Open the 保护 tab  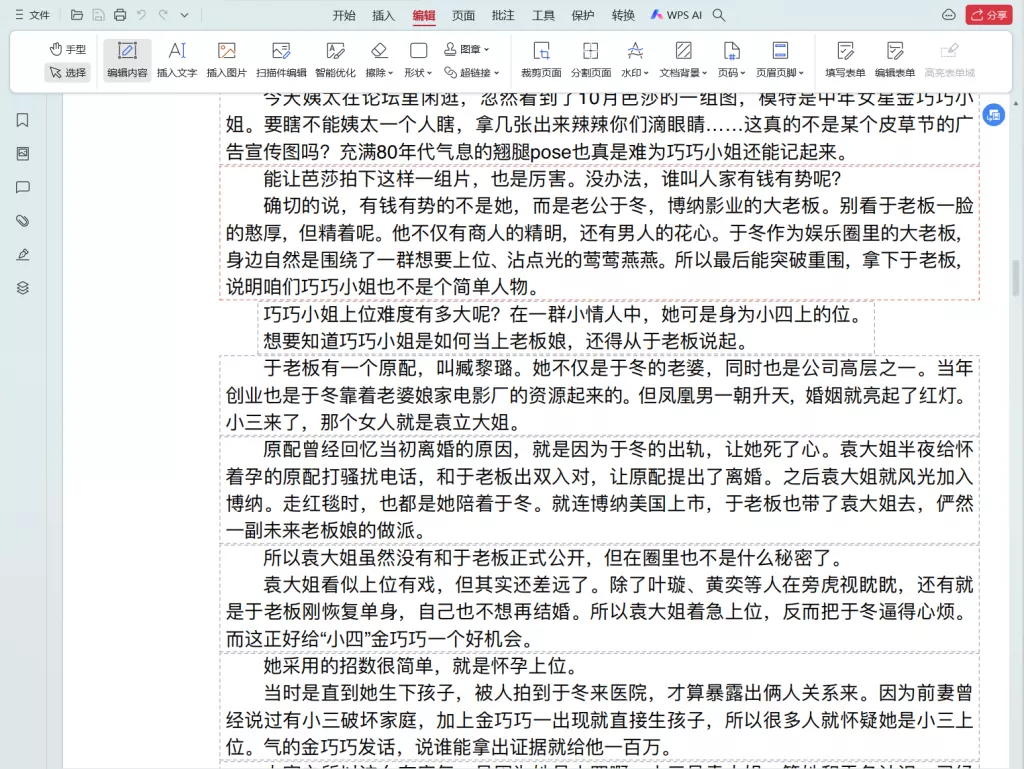(x=583, y=15)
